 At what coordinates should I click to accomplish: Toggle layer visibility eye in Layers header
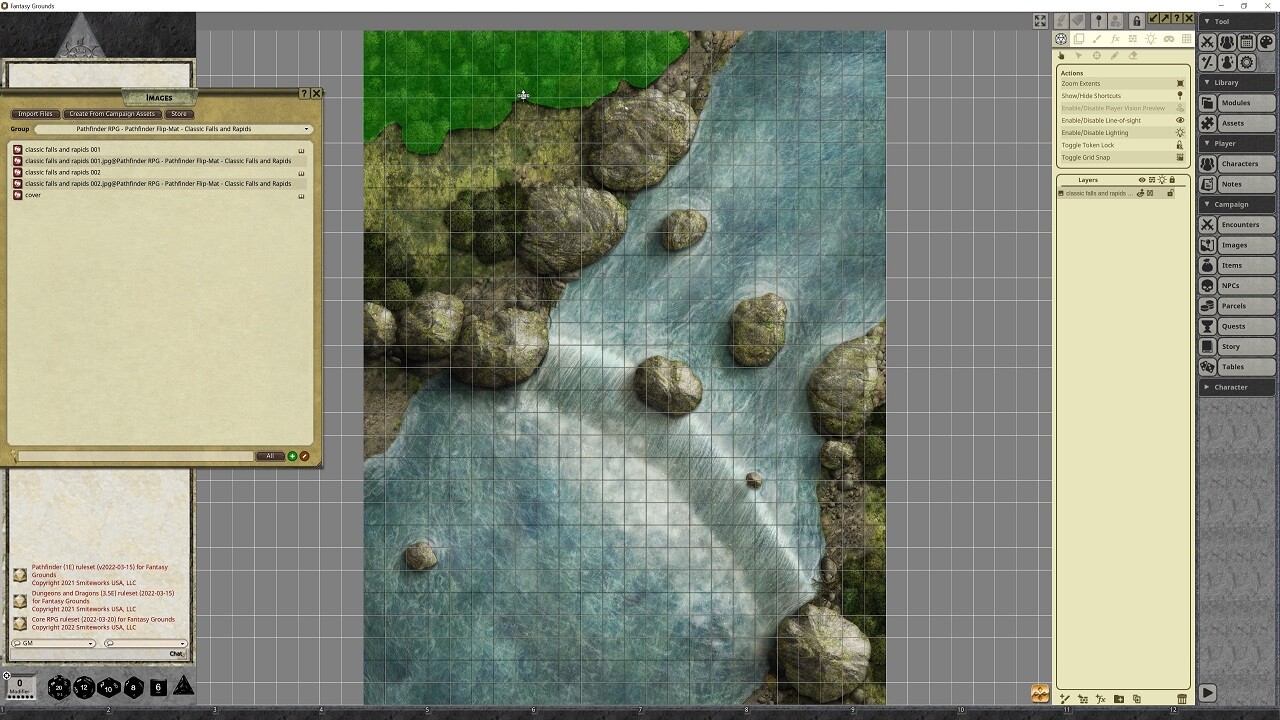coord(1142,180)
